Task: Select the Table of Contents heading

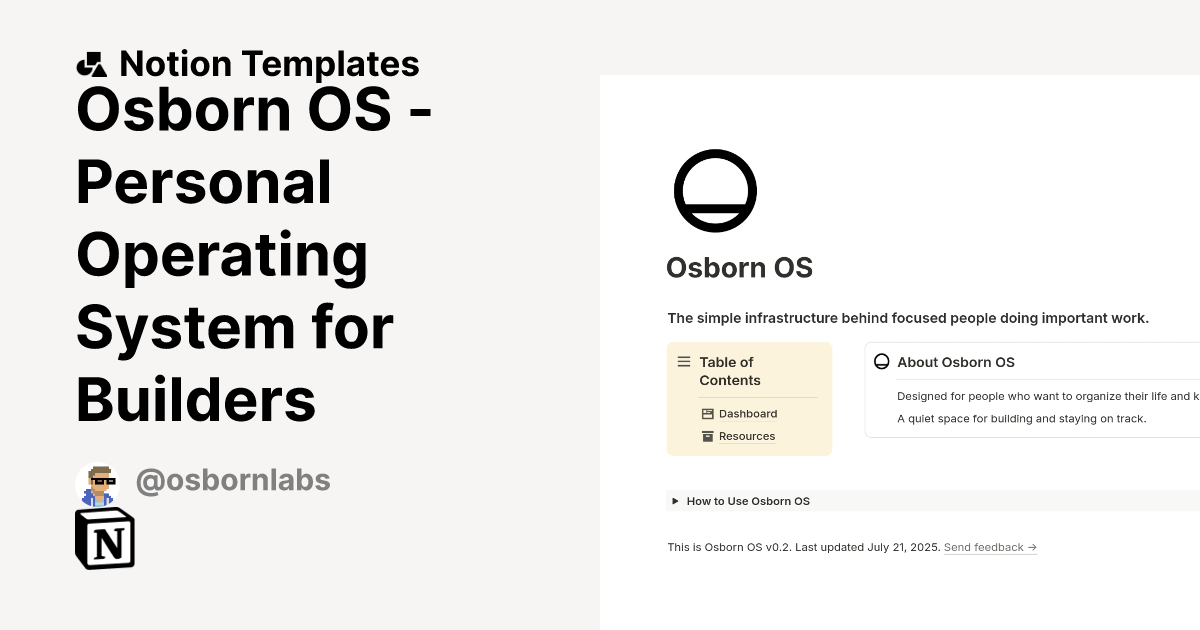Action: click(x=729, y=371)
